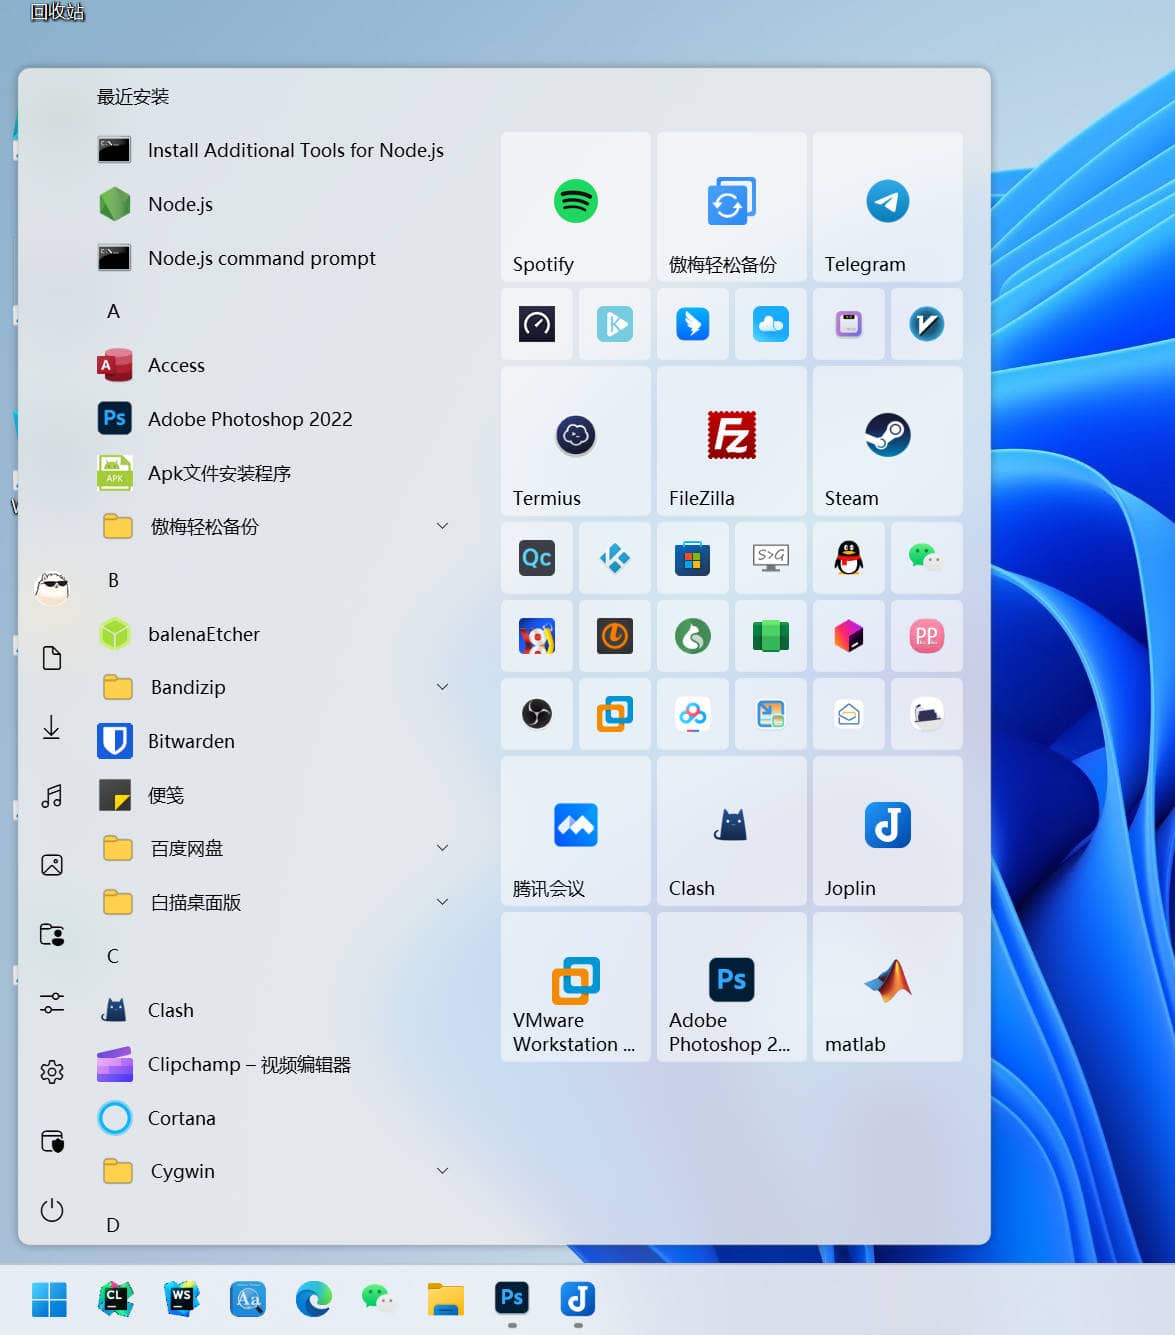Open the Spotify tile

[576, 207]
